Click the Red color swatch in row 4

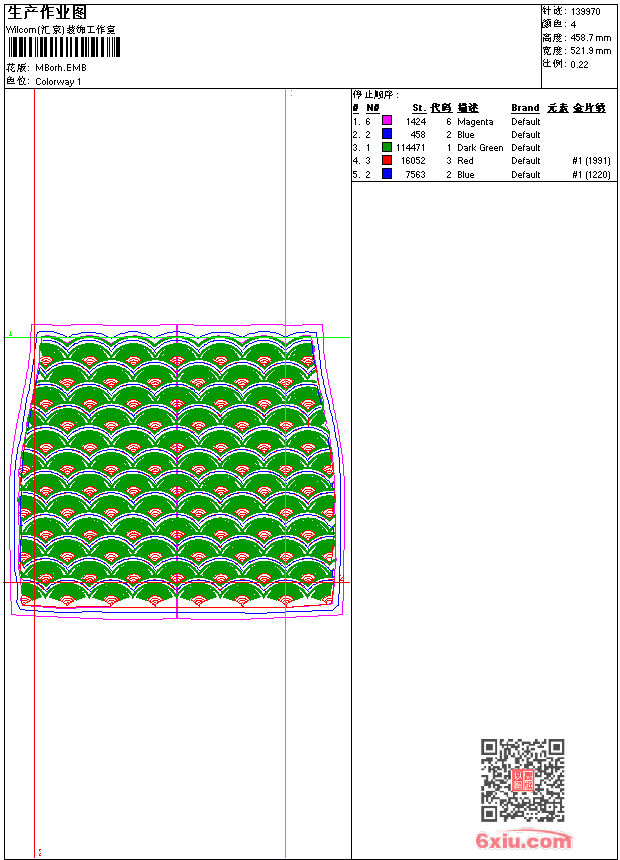[x=387, y=160]
